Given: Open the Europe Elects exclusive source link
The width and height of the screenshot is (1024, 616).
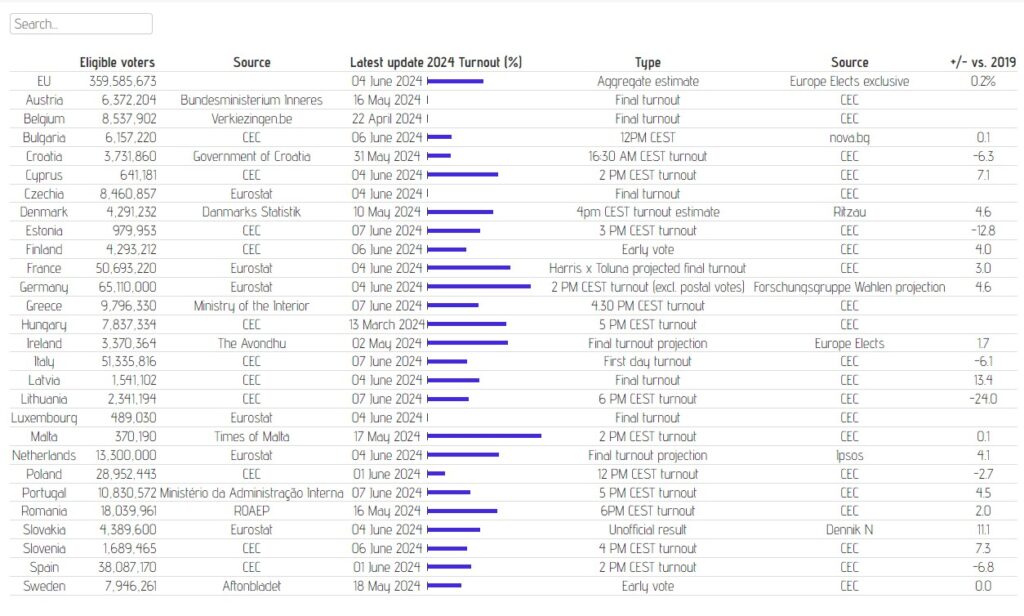Looking at the screenshot, I should (849, 81).
